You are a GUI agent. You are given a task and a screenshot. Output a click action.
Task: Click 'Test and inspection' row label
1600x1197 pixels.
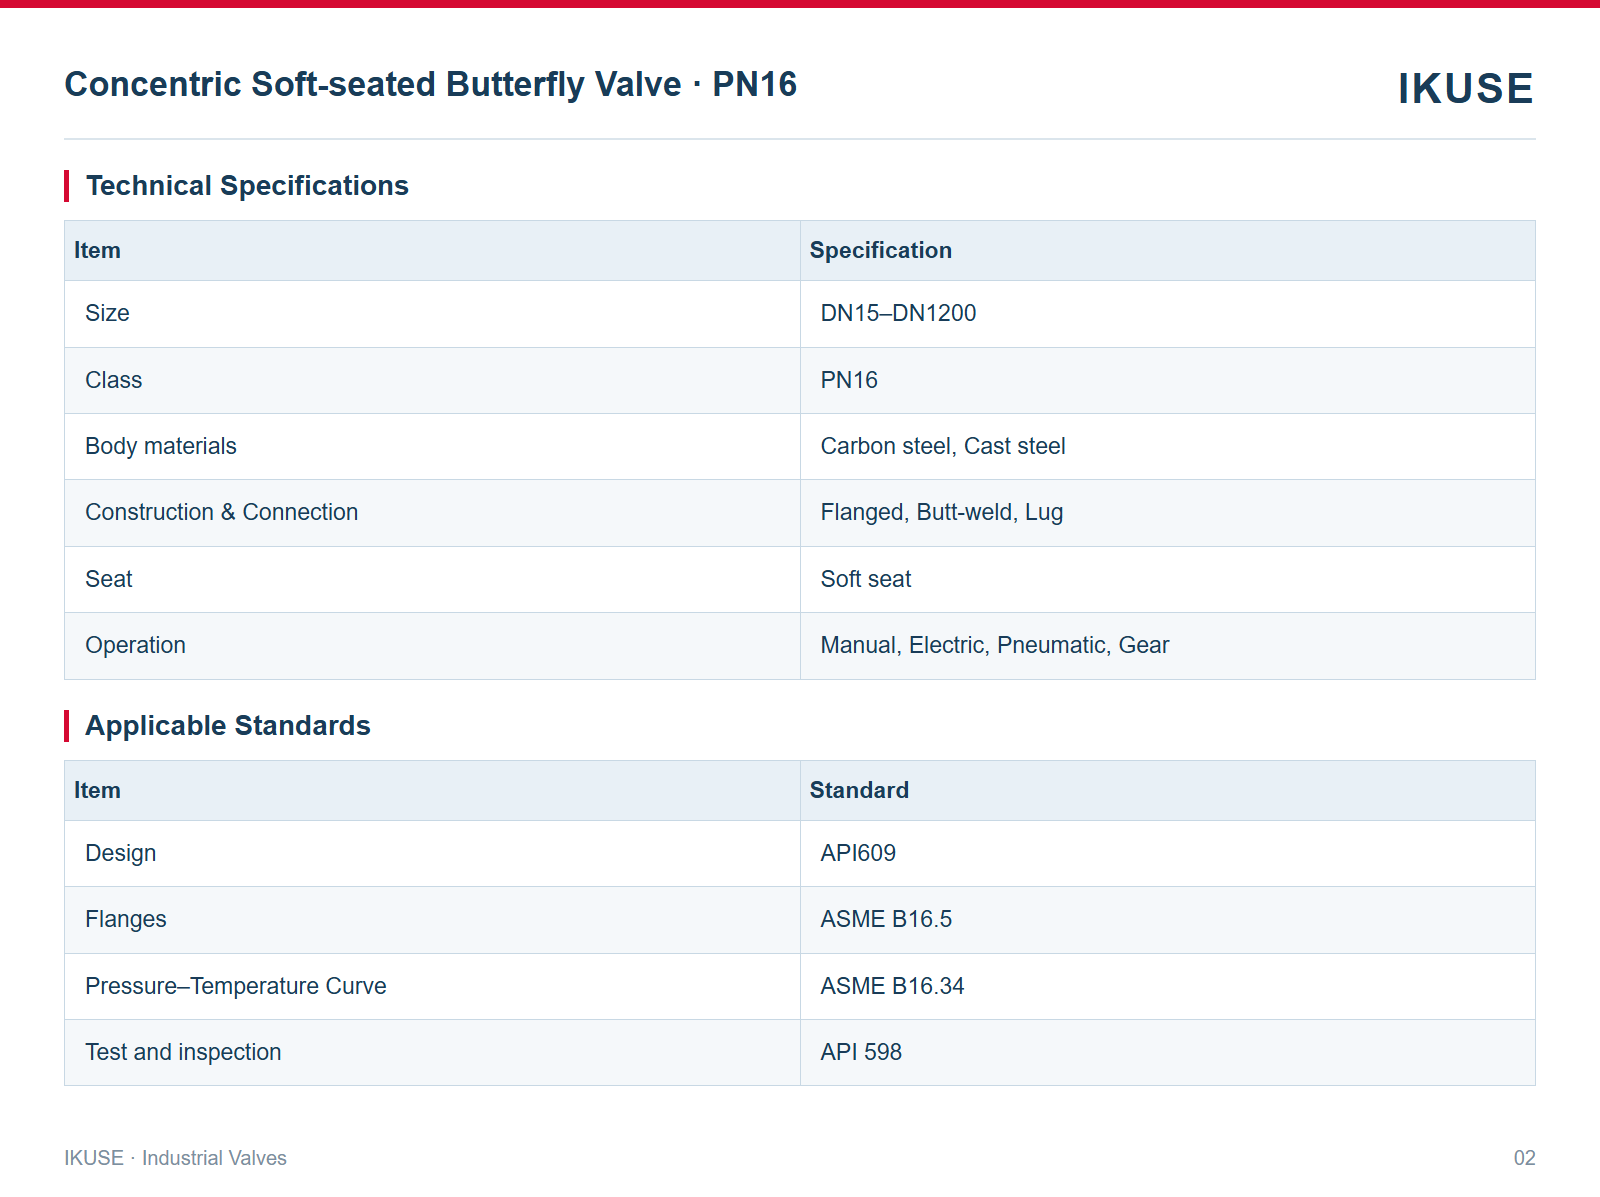click(x=183, y=1053)
